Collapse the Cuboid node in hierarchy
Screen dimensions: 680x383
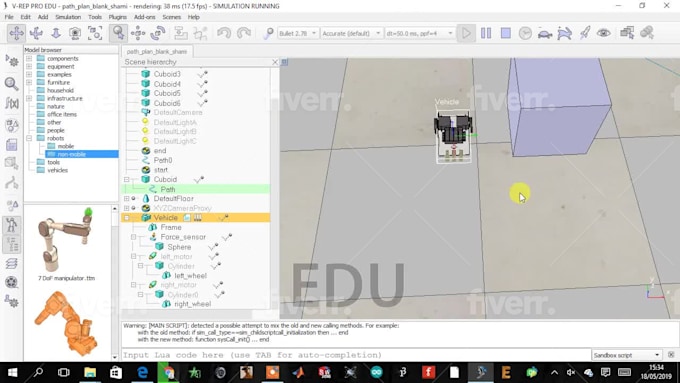pyautogui.click(x=127, y=179)
